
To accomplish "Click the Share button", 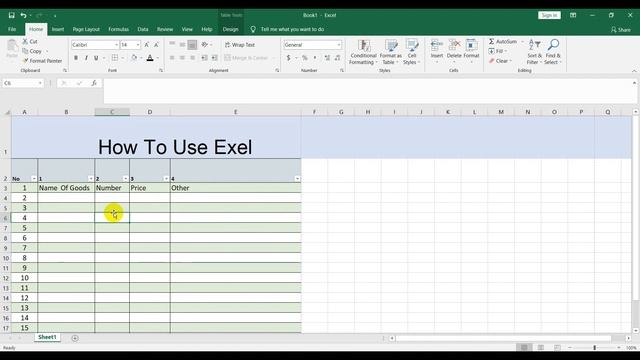I will (620, 30).
